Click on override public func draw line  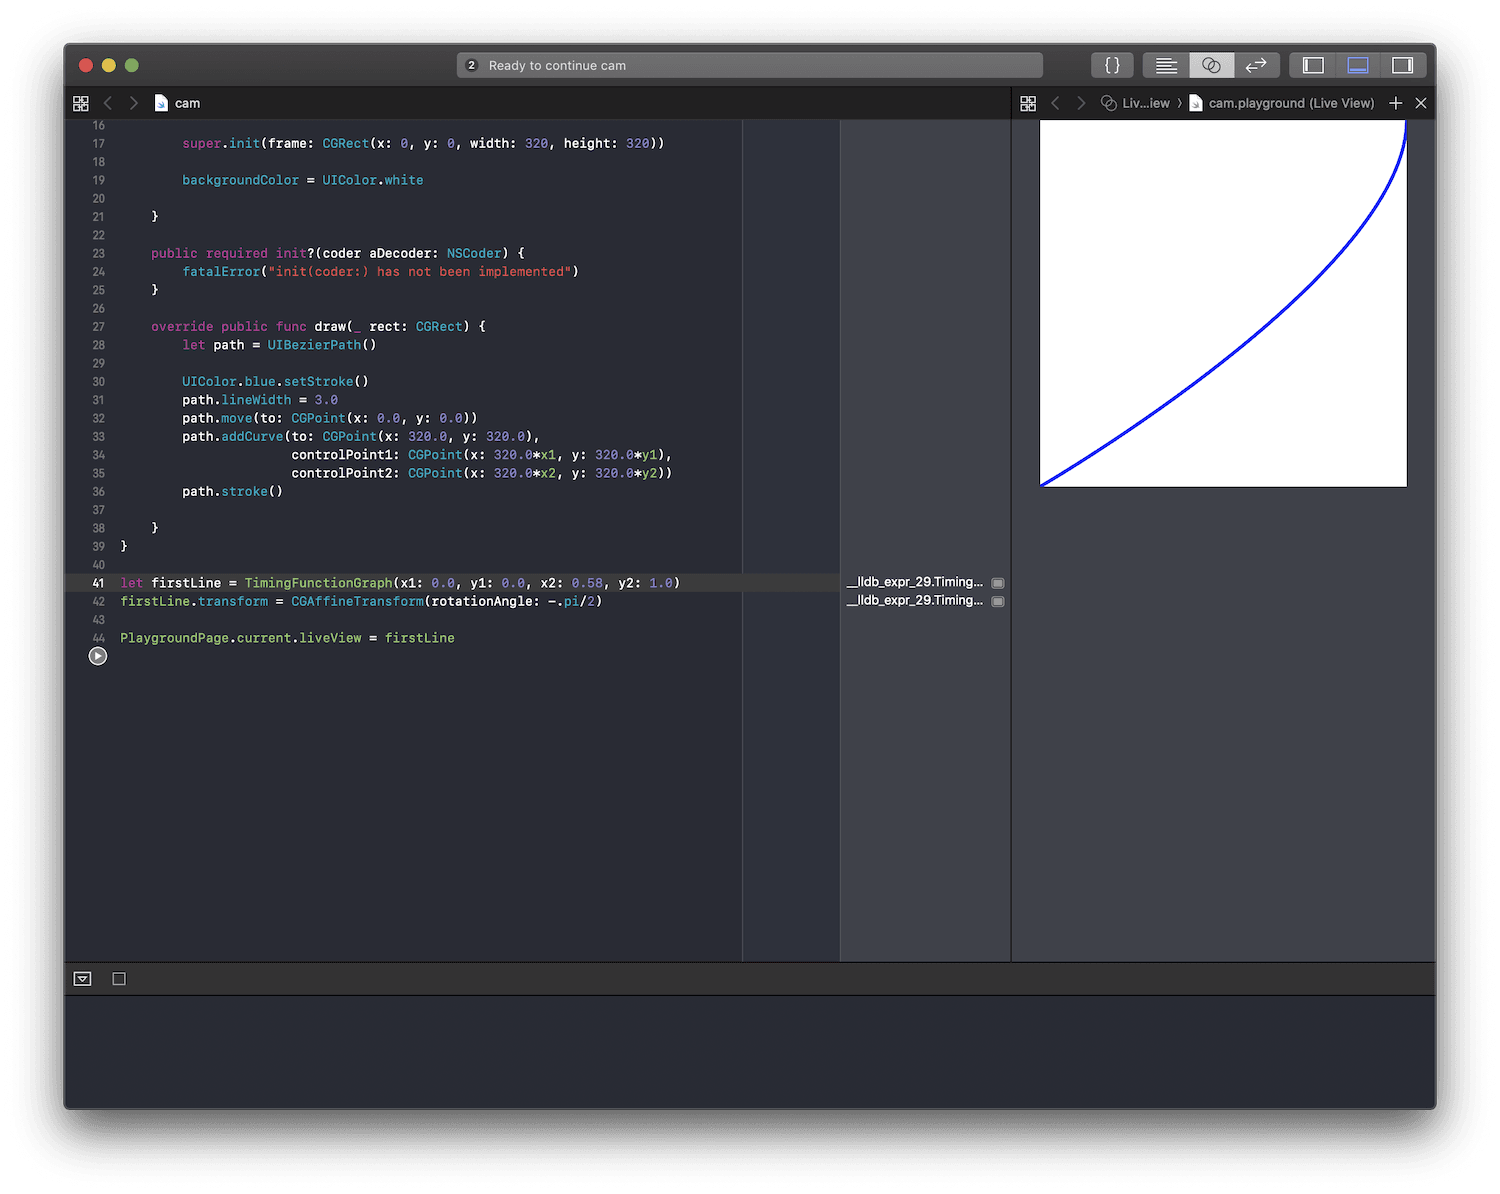pyautogui.click(x=318, y=326)
